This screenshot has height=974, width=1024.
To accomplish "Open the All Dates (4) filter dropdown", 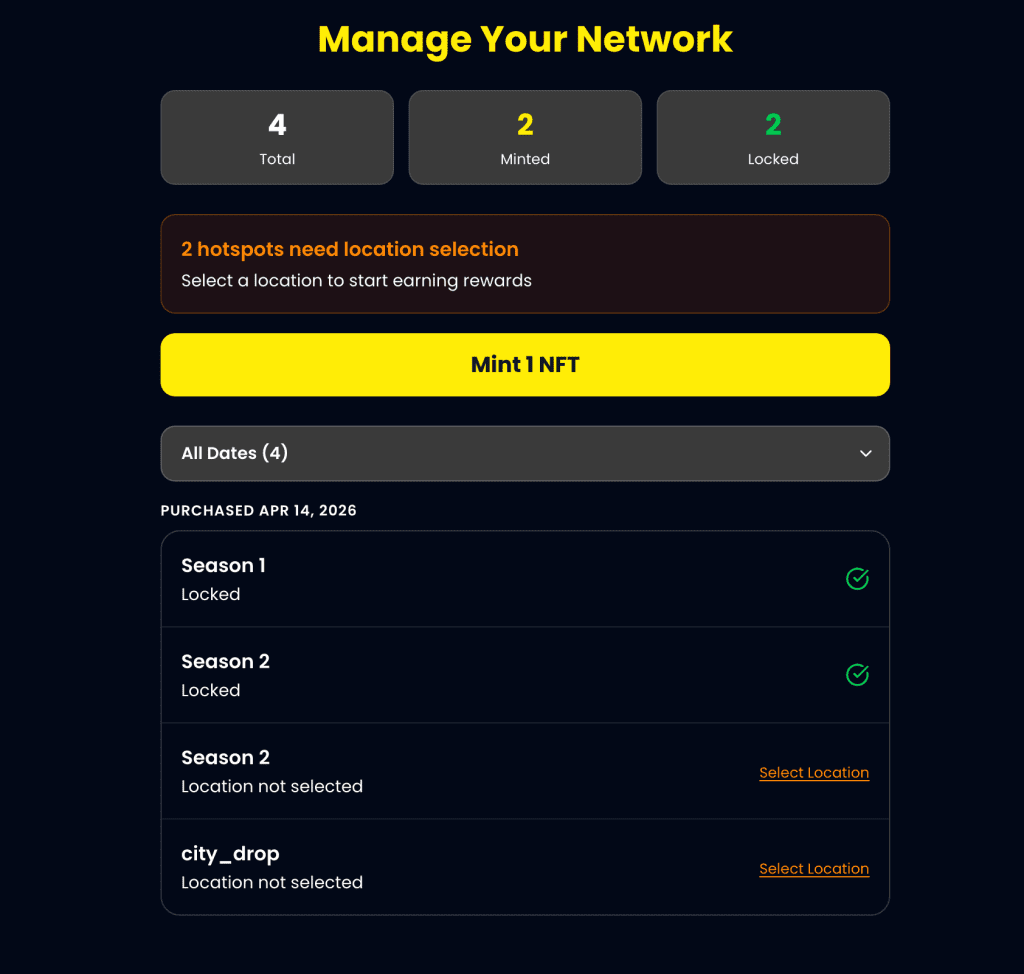I will point(524,454).
